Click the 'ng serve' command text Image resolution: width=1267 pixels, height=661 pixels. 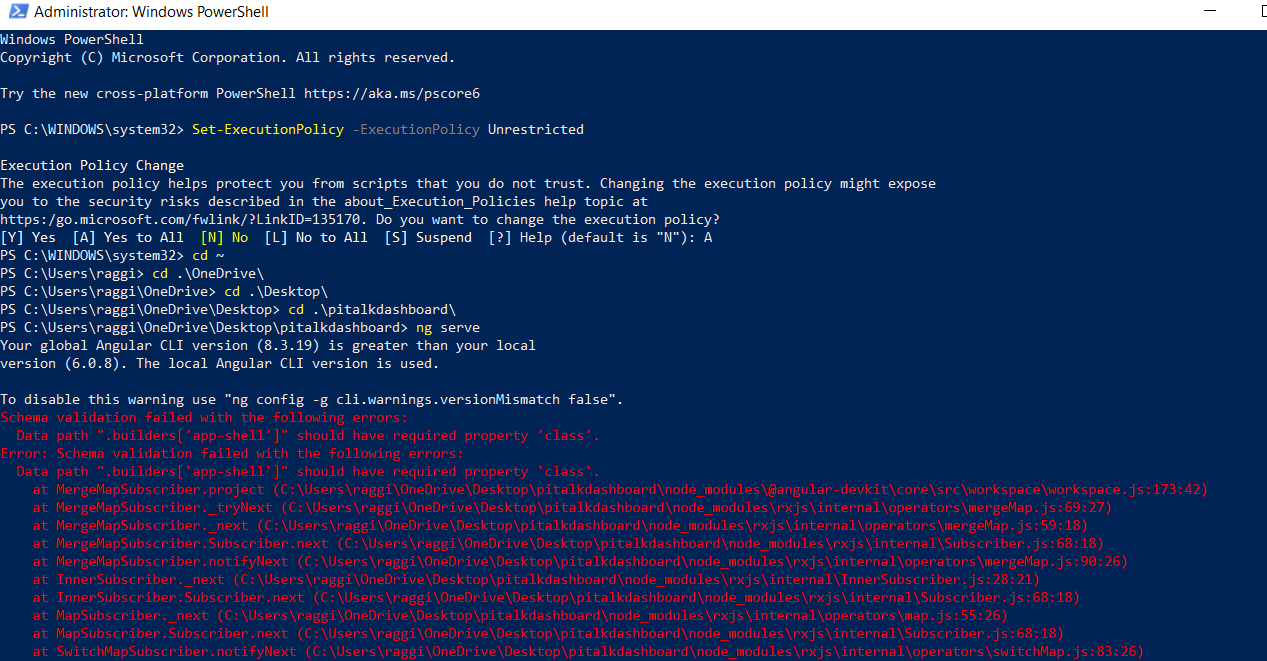point(448,327)
